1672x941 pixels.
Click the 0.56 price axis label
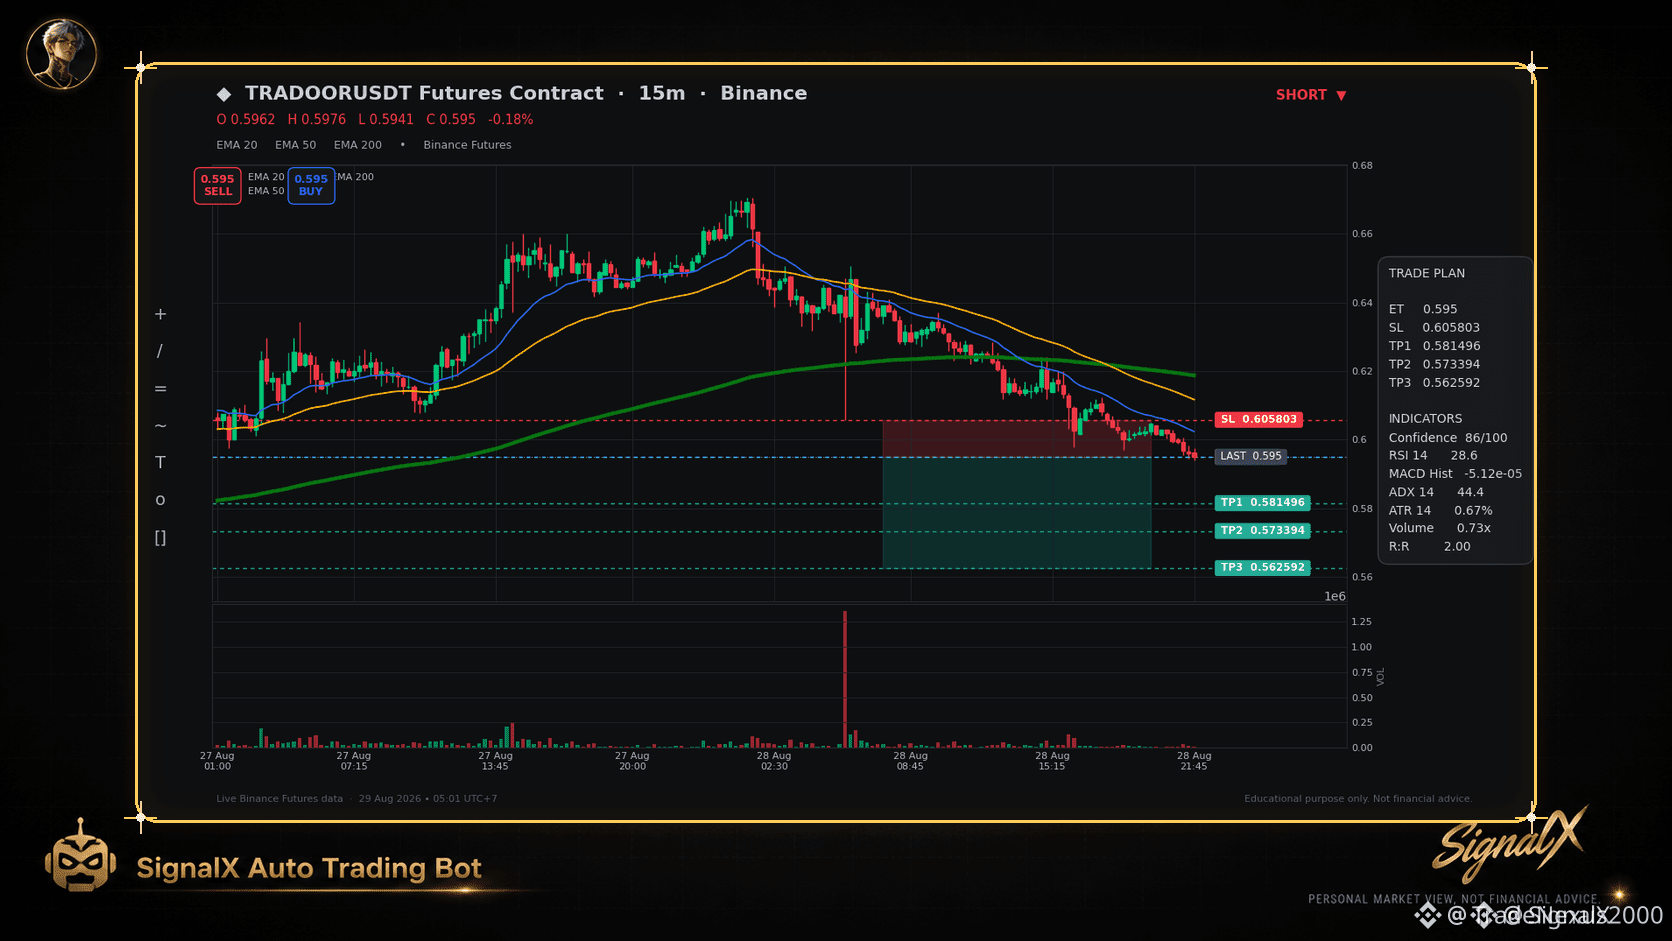coord(1362,577)
